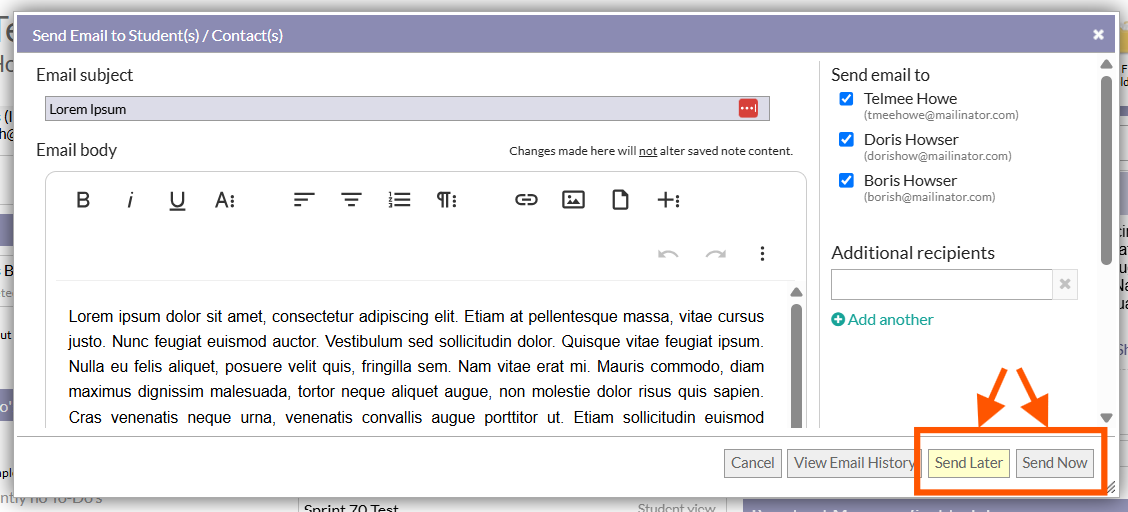
Task: Open the text size options dropdown
Action: coord(225,200)
